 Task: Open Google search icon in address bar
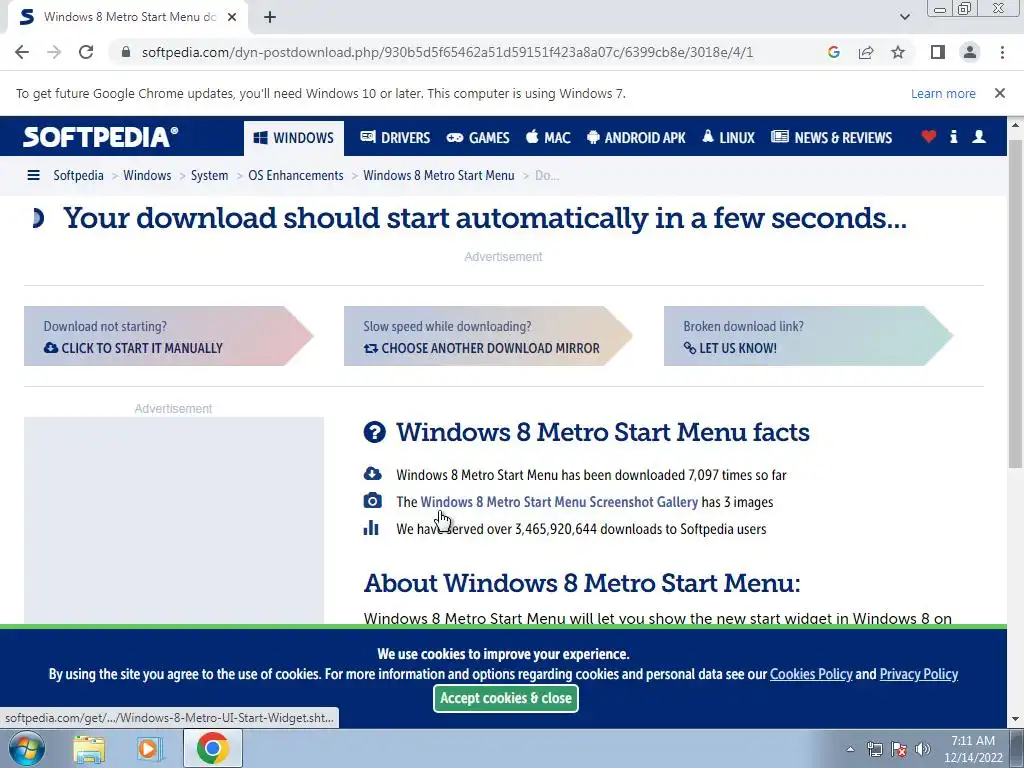(x=833, y=52)
